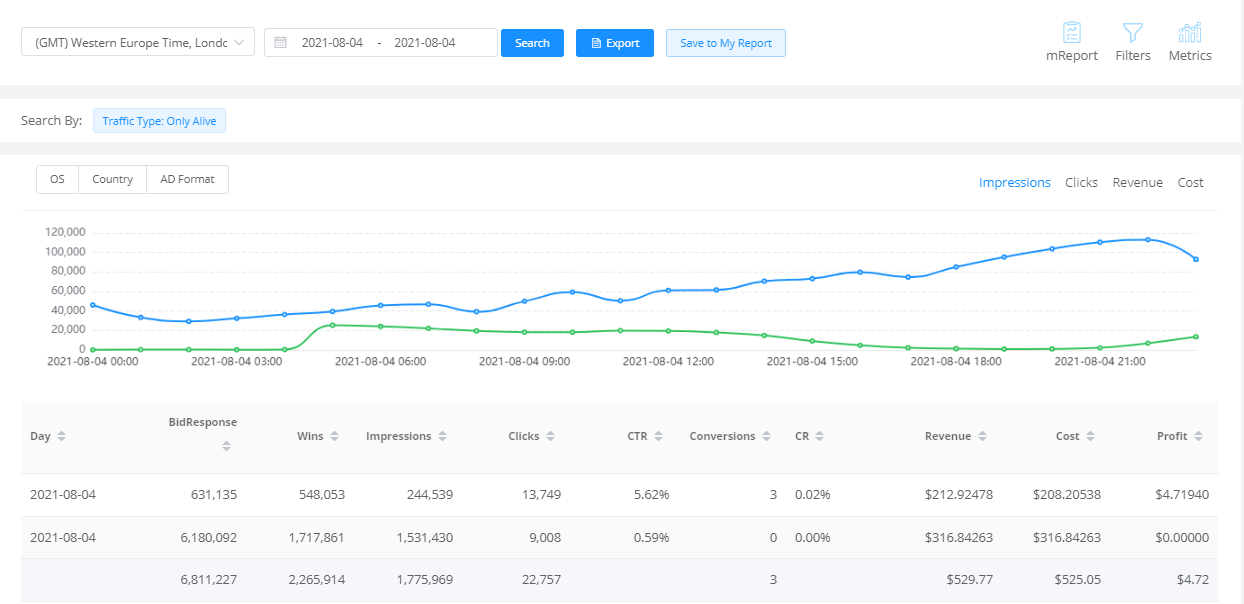Click the total Cost $525.05
The height and width of the screenshot is (604, 1244).
pos(1076,580)
